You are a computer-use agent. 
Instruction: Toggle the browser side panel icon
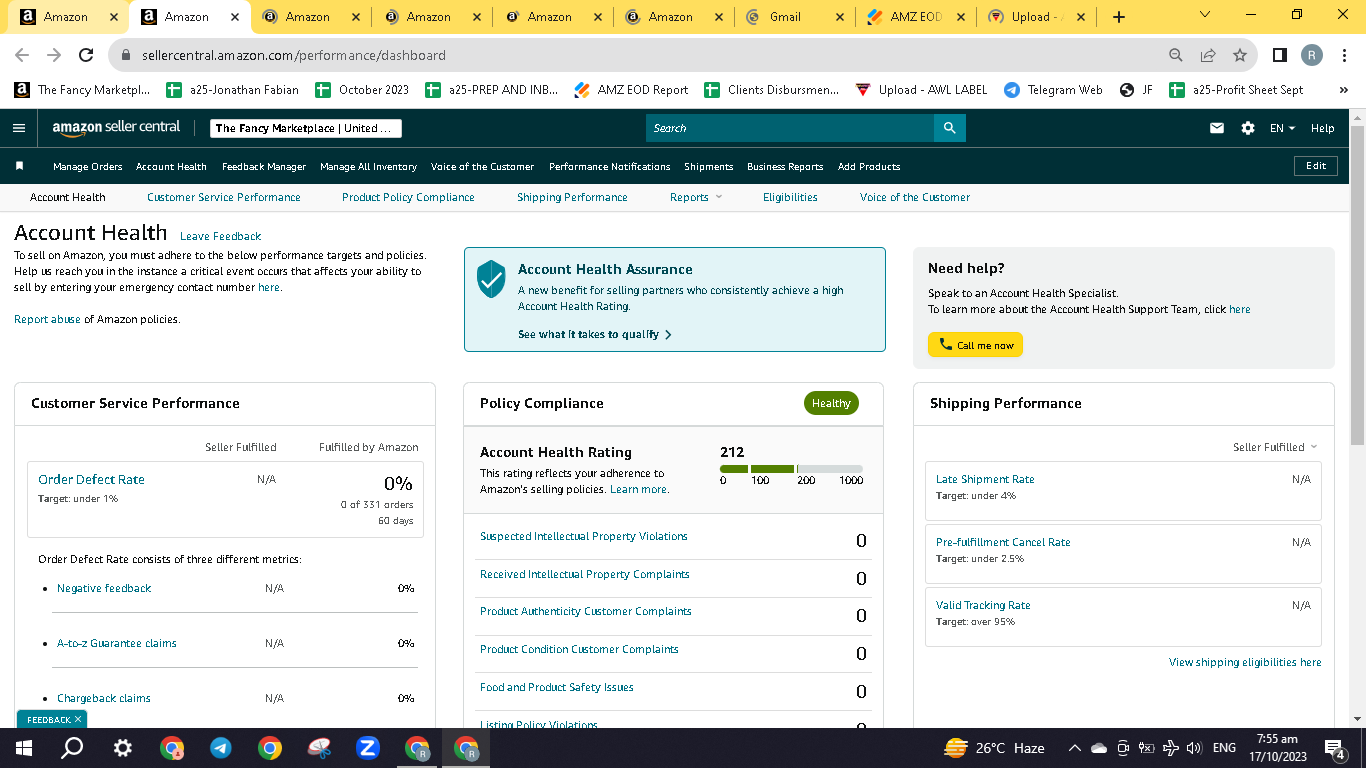1279,55
